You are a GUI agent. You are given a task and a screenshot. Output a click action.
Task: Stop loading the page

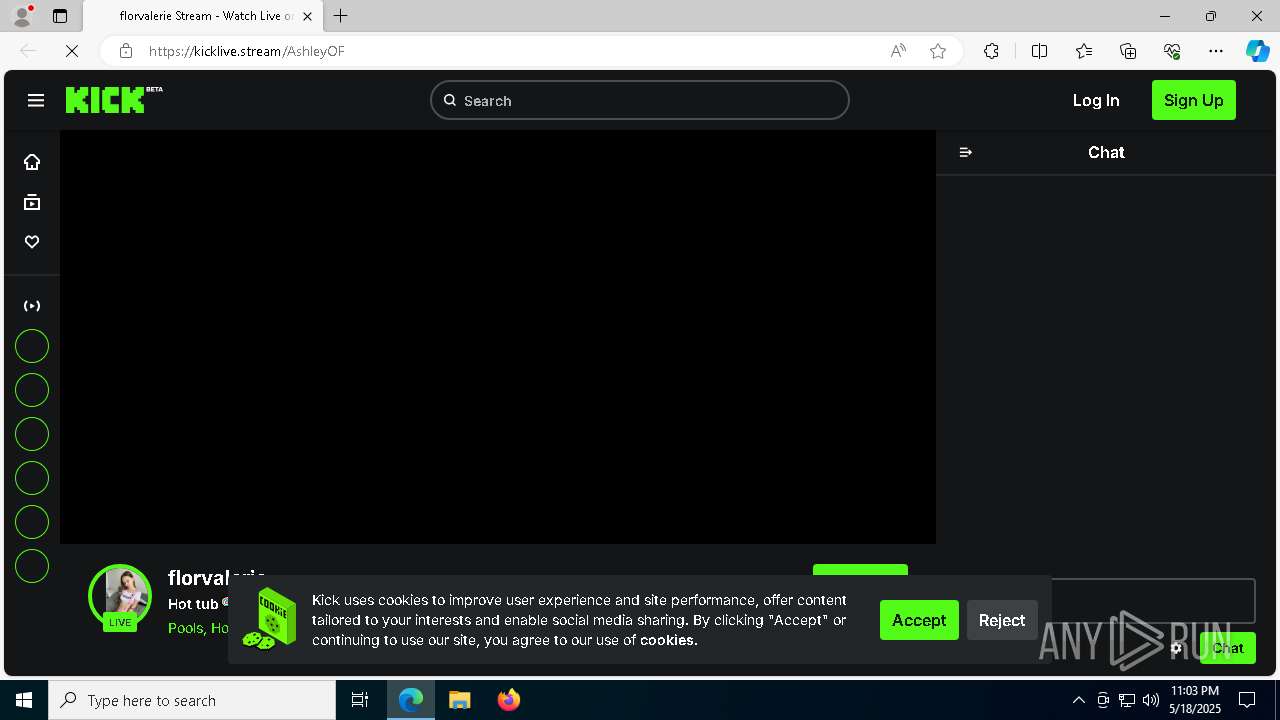pyautogui.click(x=72, y=51)
